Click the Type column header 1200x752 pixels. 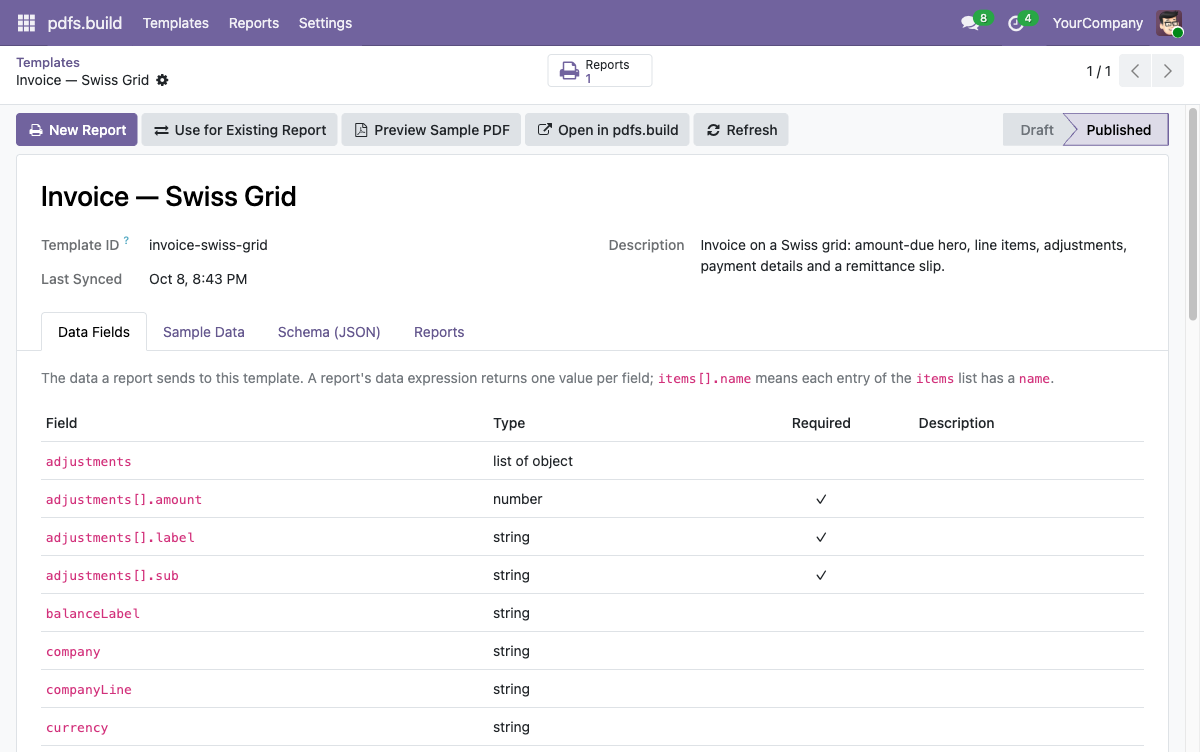click(509, 423)
